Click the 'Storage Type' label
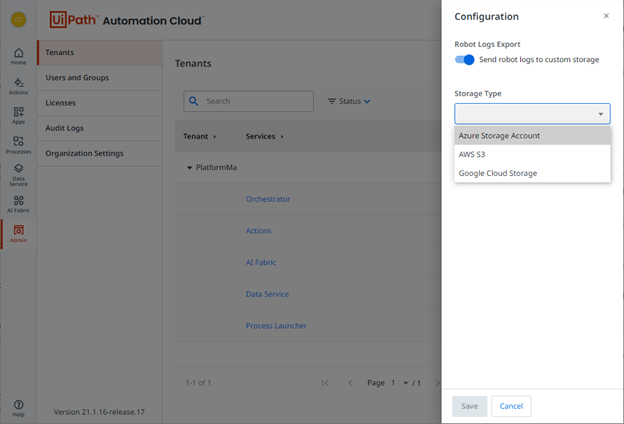This screenshot has width=624, height=424. pos(478,94)
